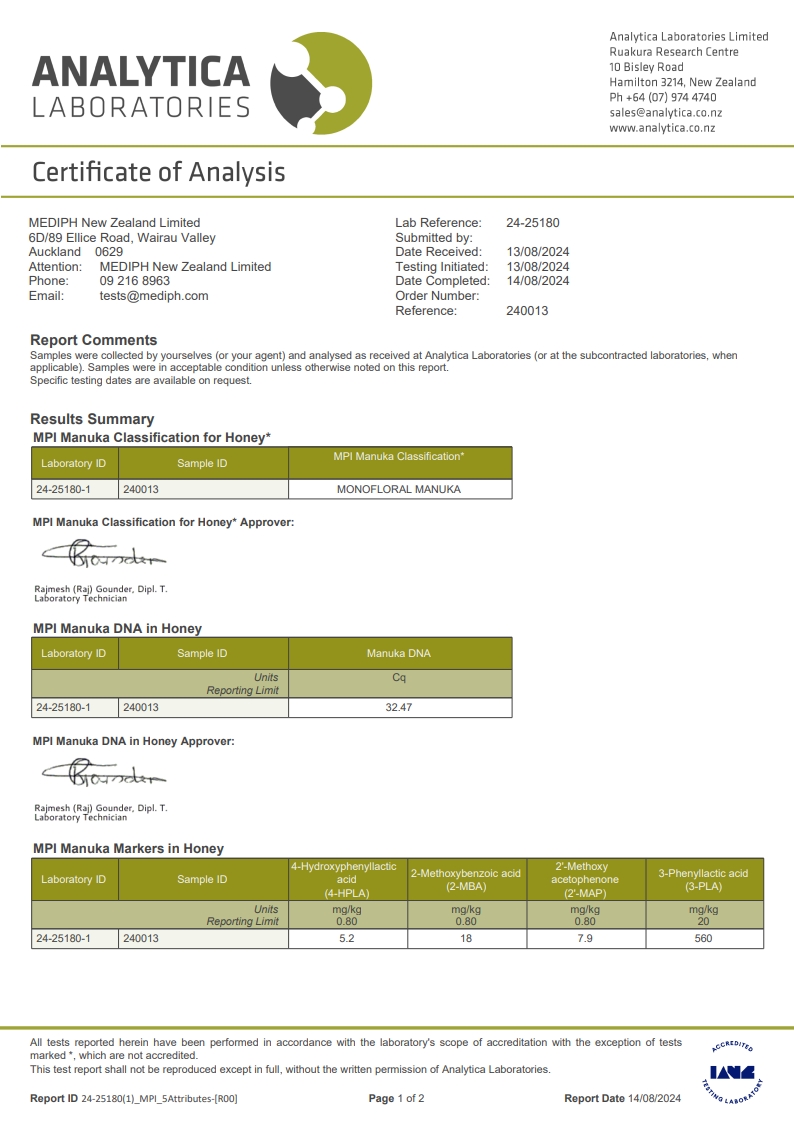The height and width of the screenshot is (1123, 794).
Task: Click the 4-HPLA result value 5.2
Action: click(347, 938)
